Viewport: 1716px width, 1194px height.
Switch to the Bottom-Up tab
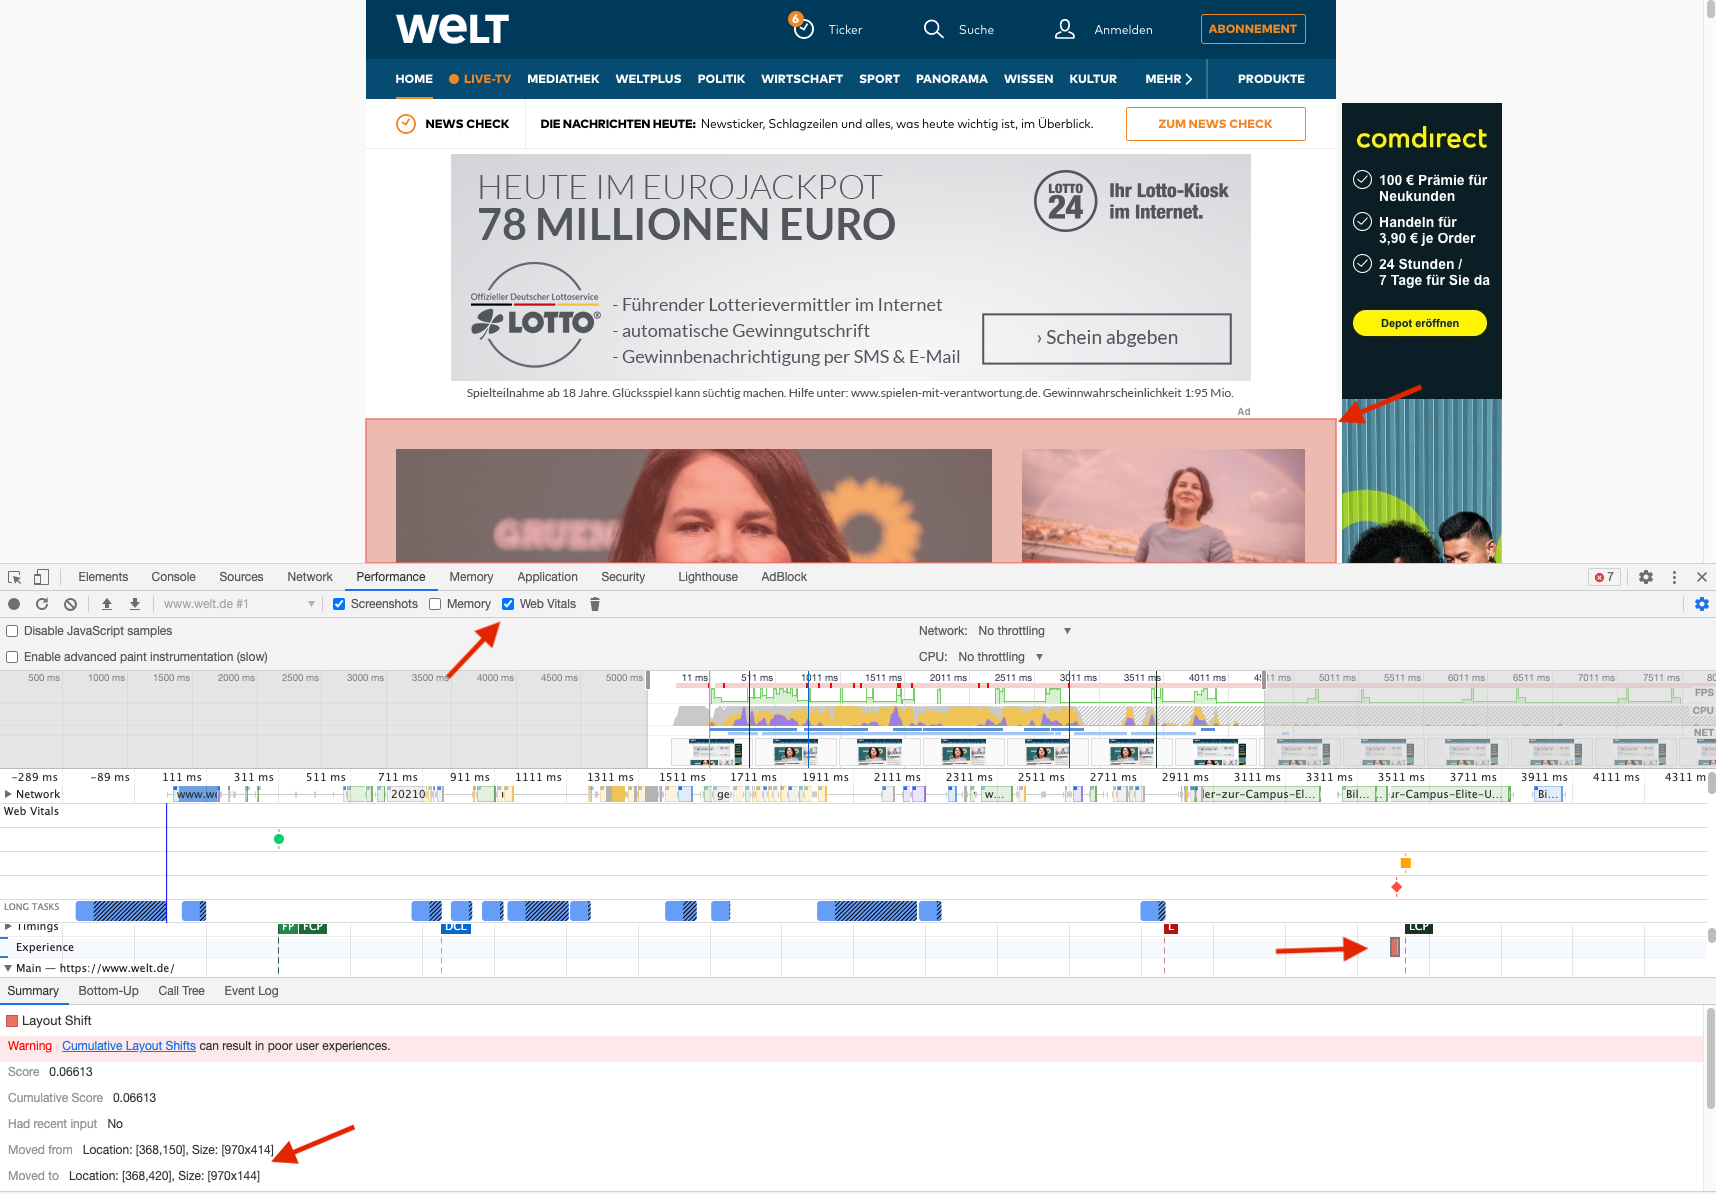click(108, 991)
